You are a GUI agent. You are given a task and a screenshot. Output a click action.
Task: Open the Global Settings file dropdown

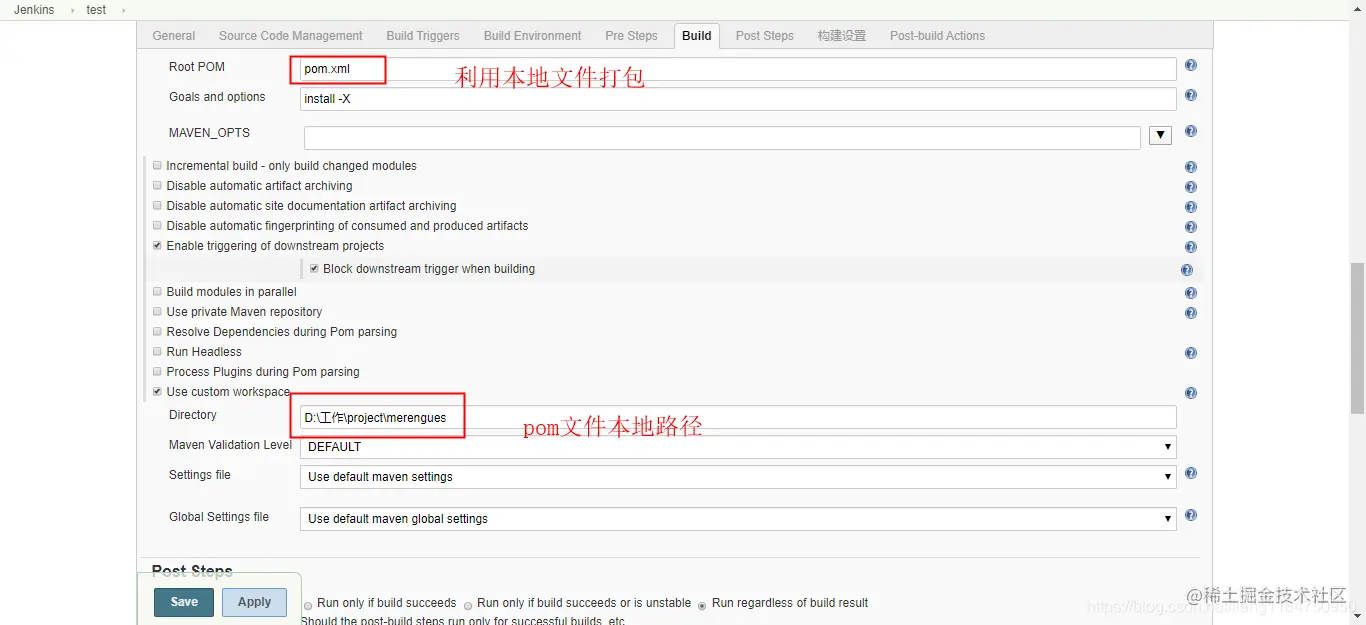(738, 519)
